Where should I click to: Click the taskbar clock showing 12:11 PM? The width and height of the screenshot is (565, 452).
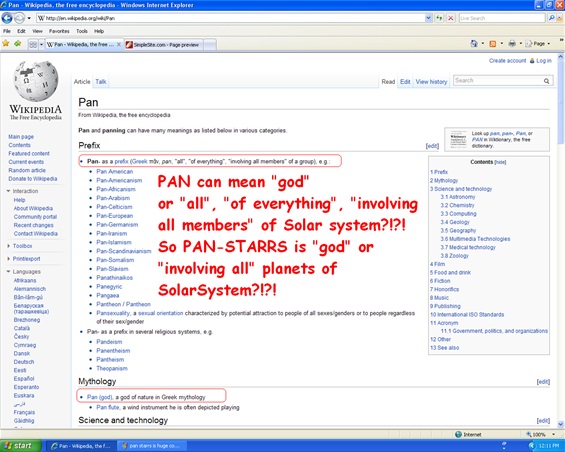click(549, 446)
